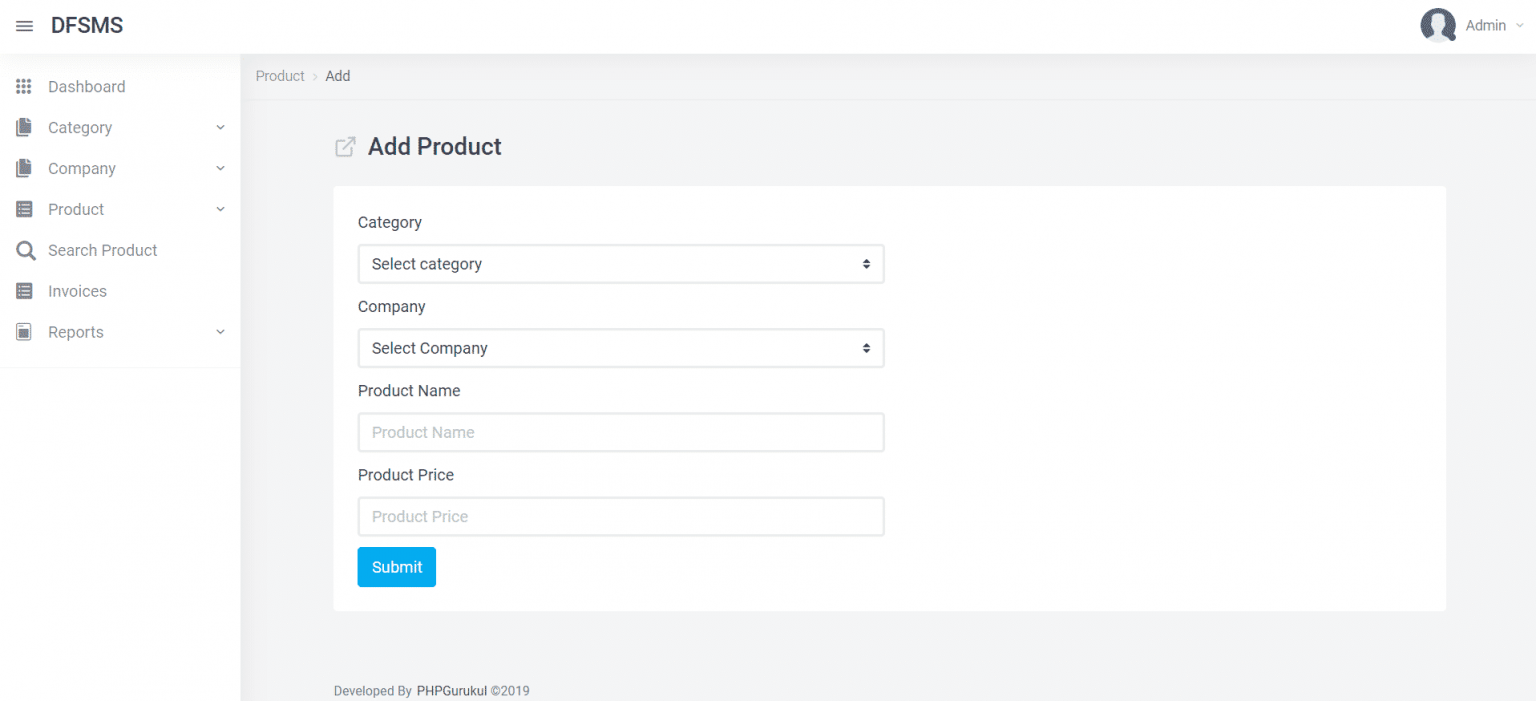The width and height of the screenshot is (1536, 701).
Task: Expand the Reports sidebar menu chevron
Action: [x=220, y=331]
